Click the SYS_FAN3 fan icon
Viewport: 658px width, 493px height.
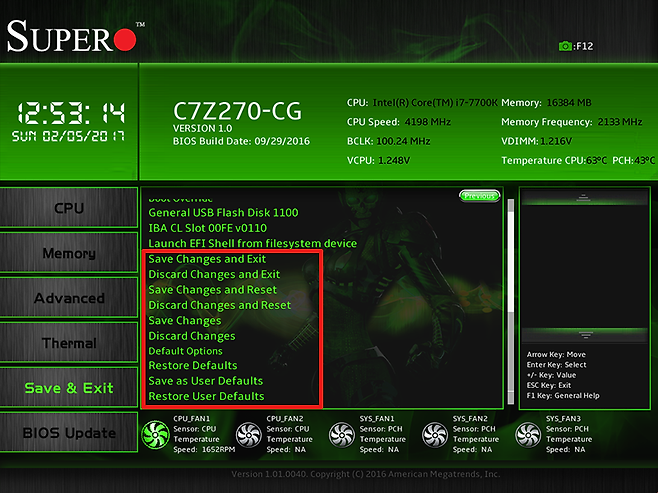point(528,435)
